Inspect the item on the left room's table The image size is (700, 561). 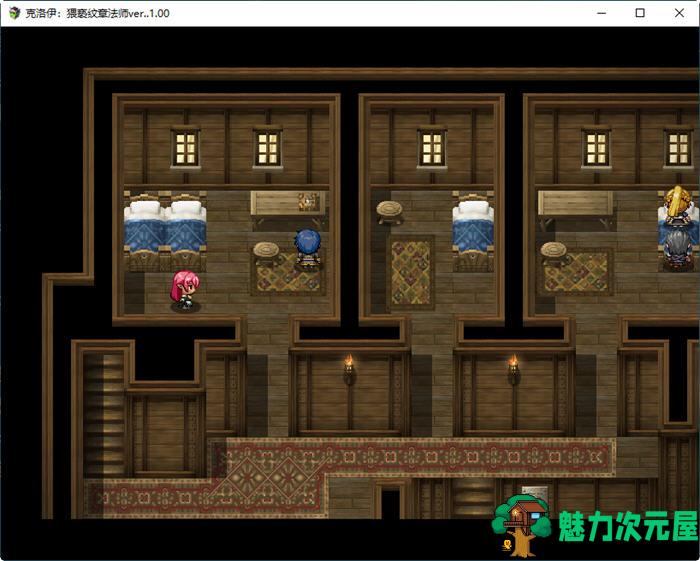click(308, 201)
